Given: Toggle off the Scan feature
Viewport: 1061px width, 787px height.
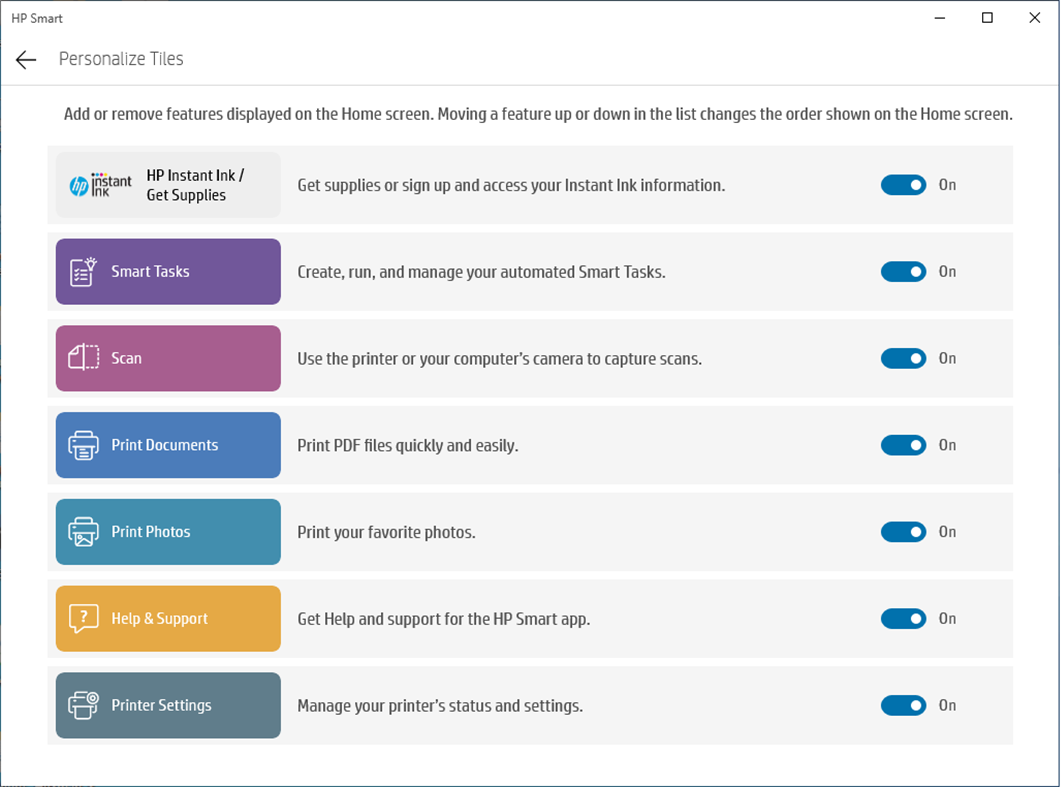Looking at the screenshot, I should pos(903,358).
